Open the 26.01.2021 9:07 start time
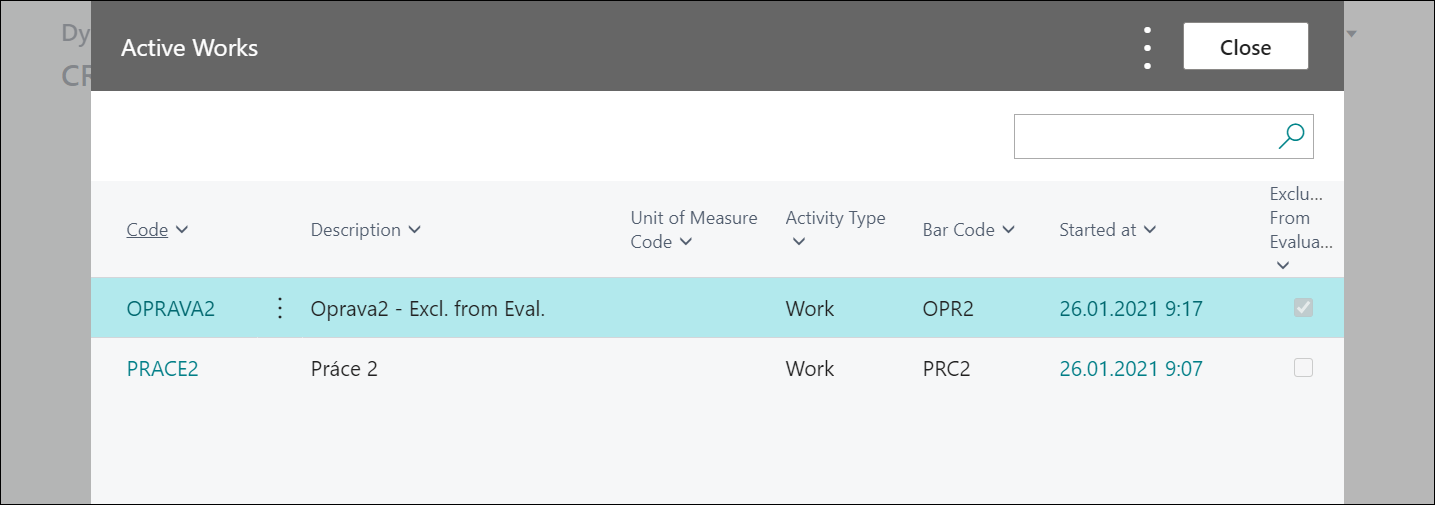This screenshot has width=1435, height=505. click(x=1131, y=368)
